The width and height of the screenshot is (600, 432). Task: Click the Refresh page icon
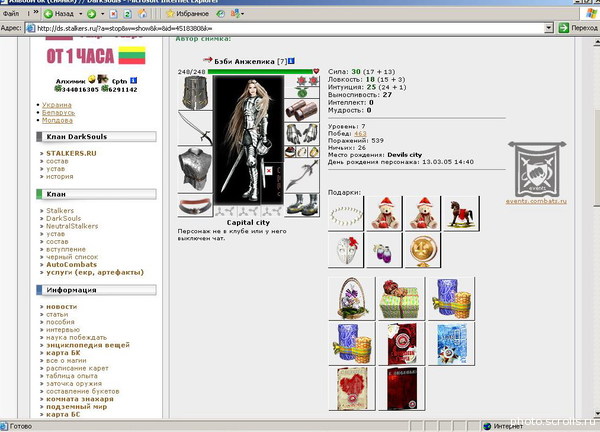pos(127,14)
